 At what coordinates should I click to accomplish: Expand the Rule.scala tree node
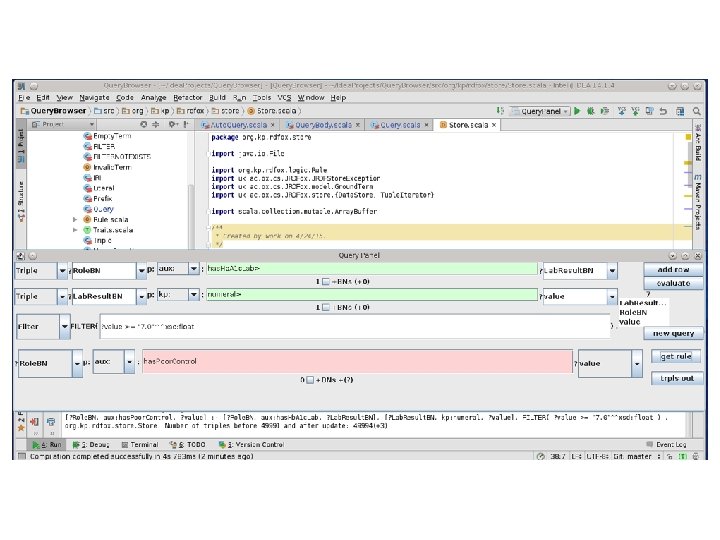click(75, 219)
